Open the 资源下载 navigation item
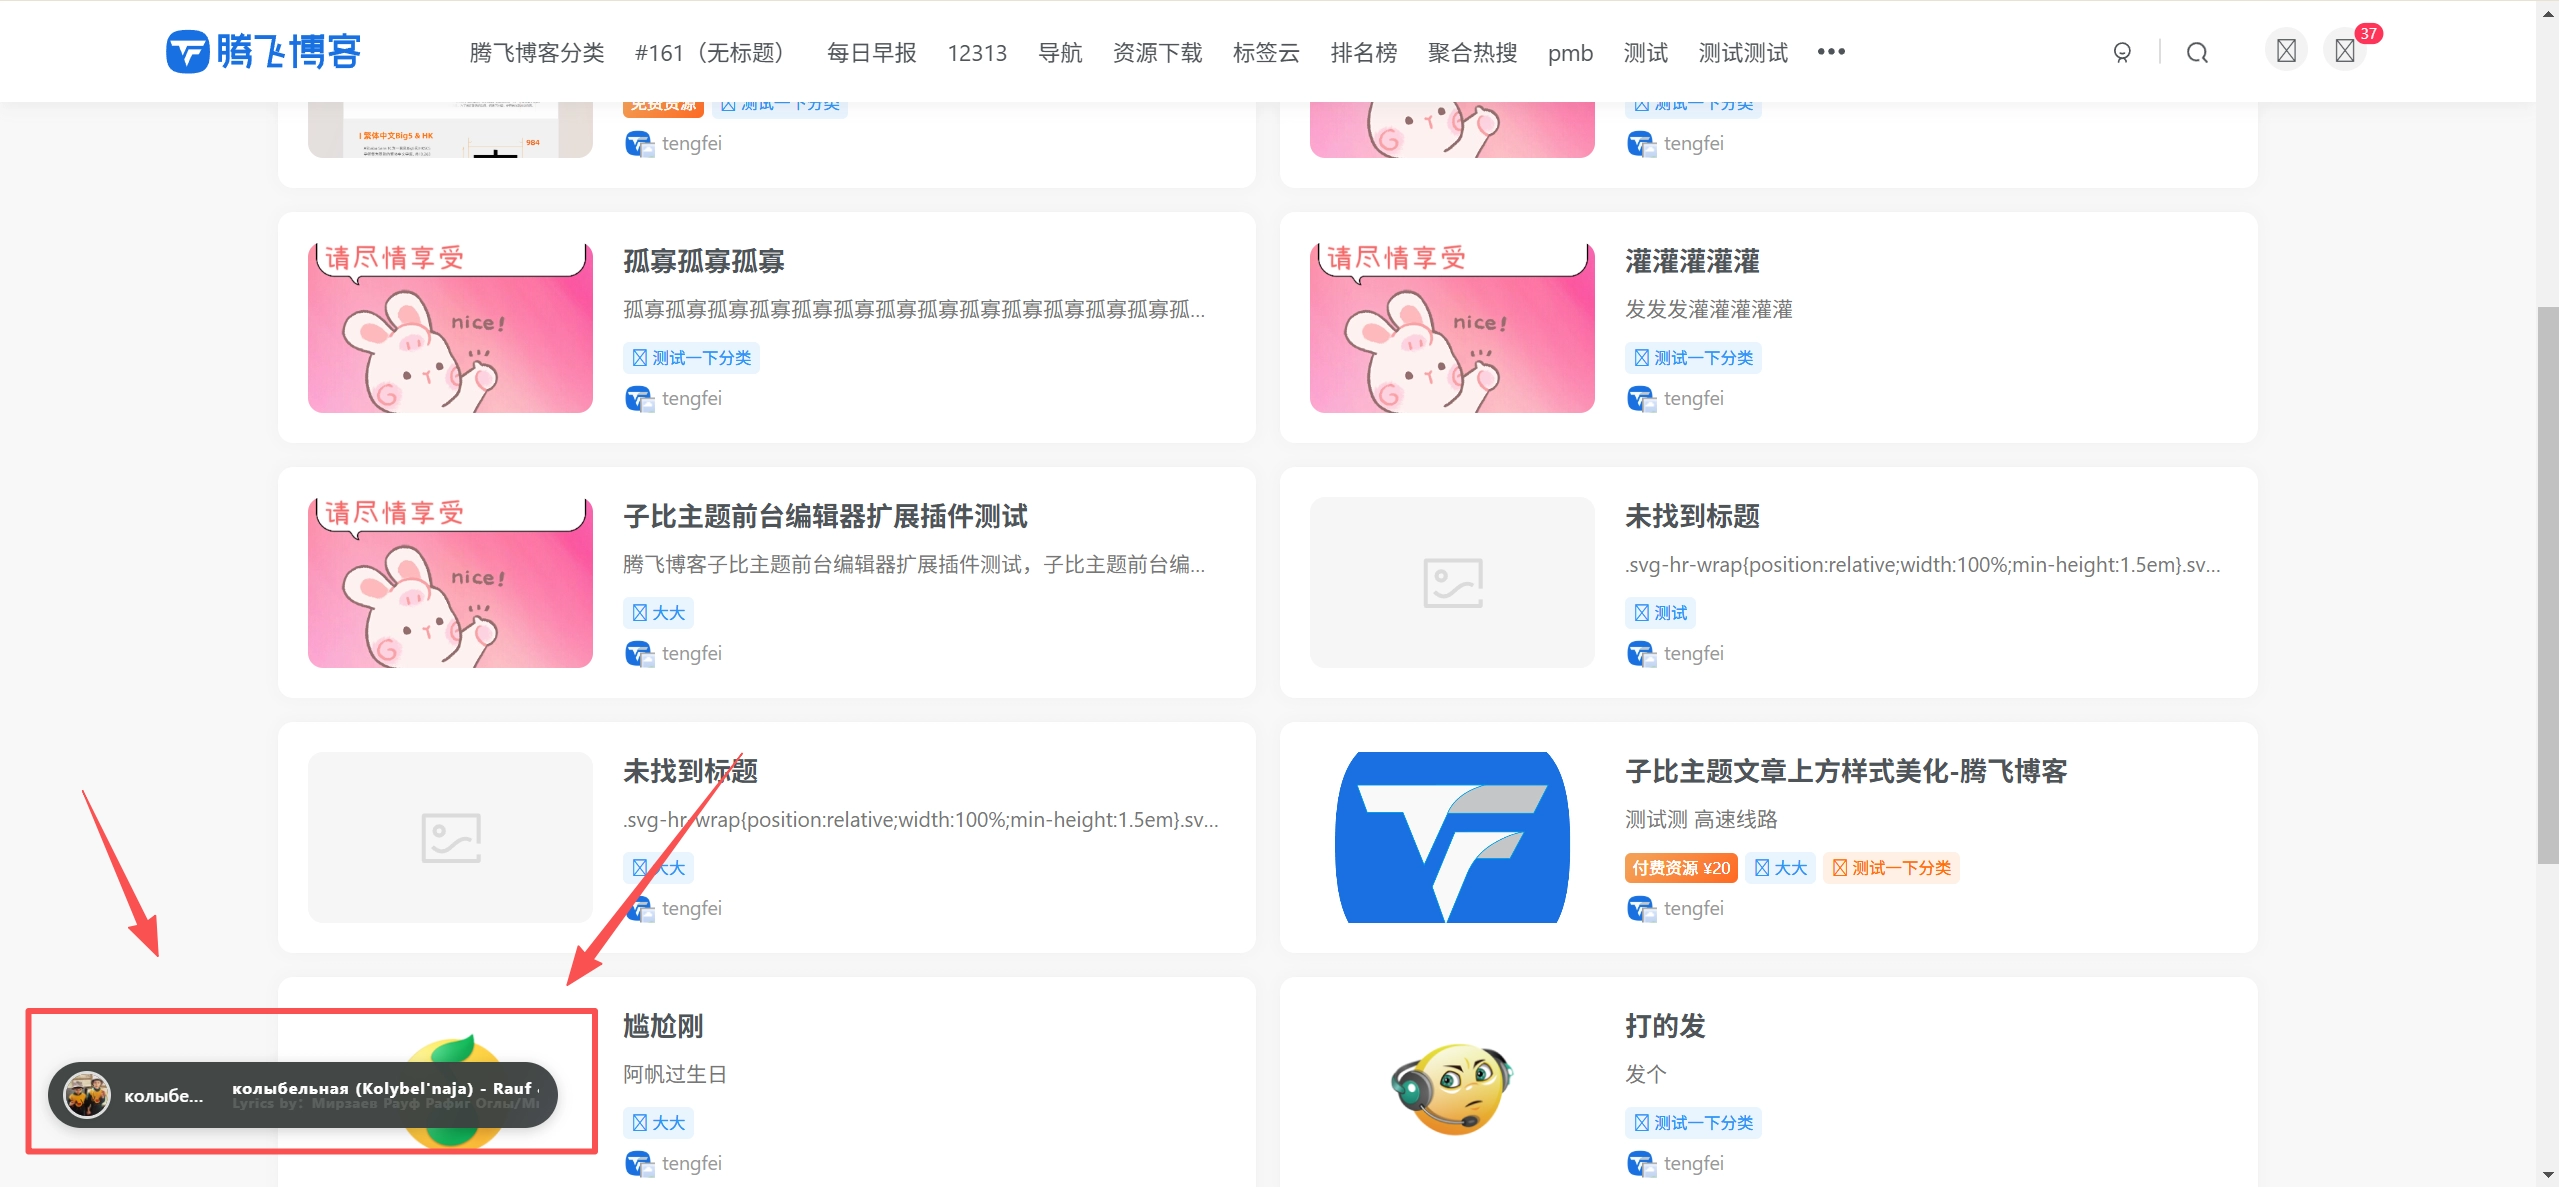This screenshot has height=1187, width=2559. (1156, 54)
